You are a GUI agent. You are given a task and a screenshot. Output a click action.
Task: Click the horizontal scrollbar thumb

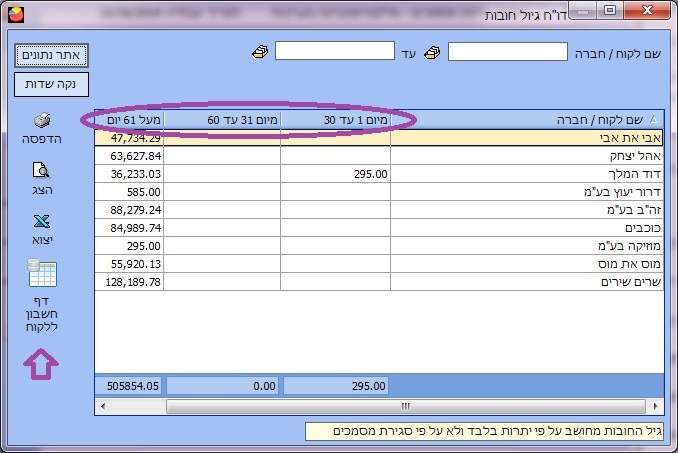[406, 406]
